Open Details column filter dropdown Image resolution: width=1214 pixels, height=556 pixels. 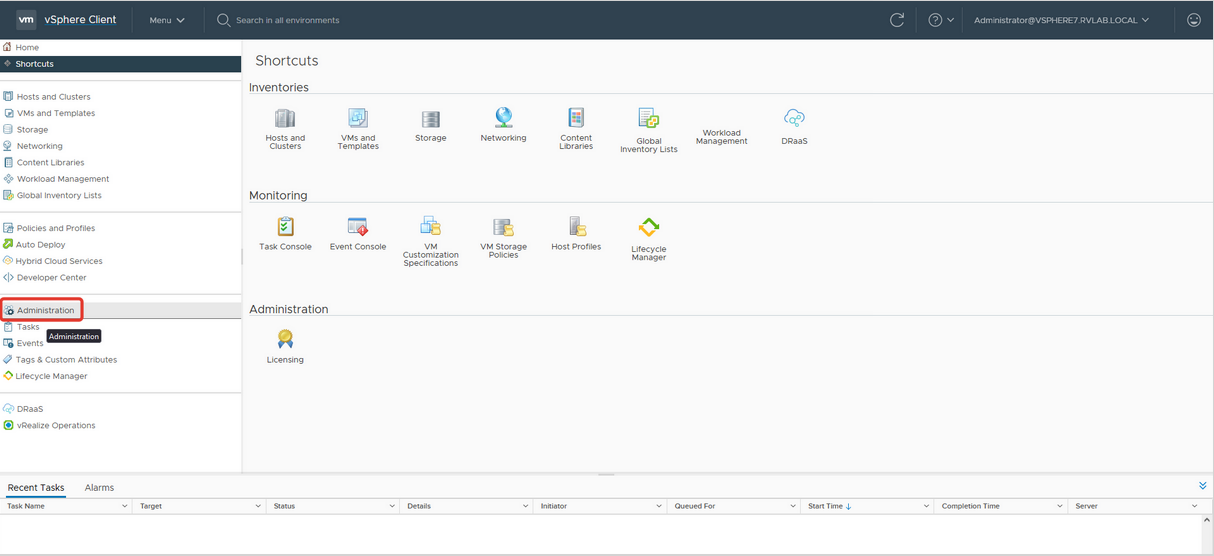click(526, 506)
